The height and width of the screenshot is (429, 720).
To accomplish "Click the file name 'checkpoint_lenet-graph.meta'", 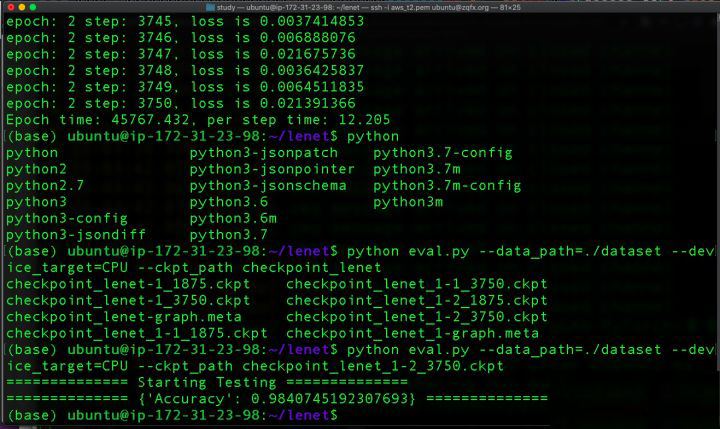I will [124, 317].
